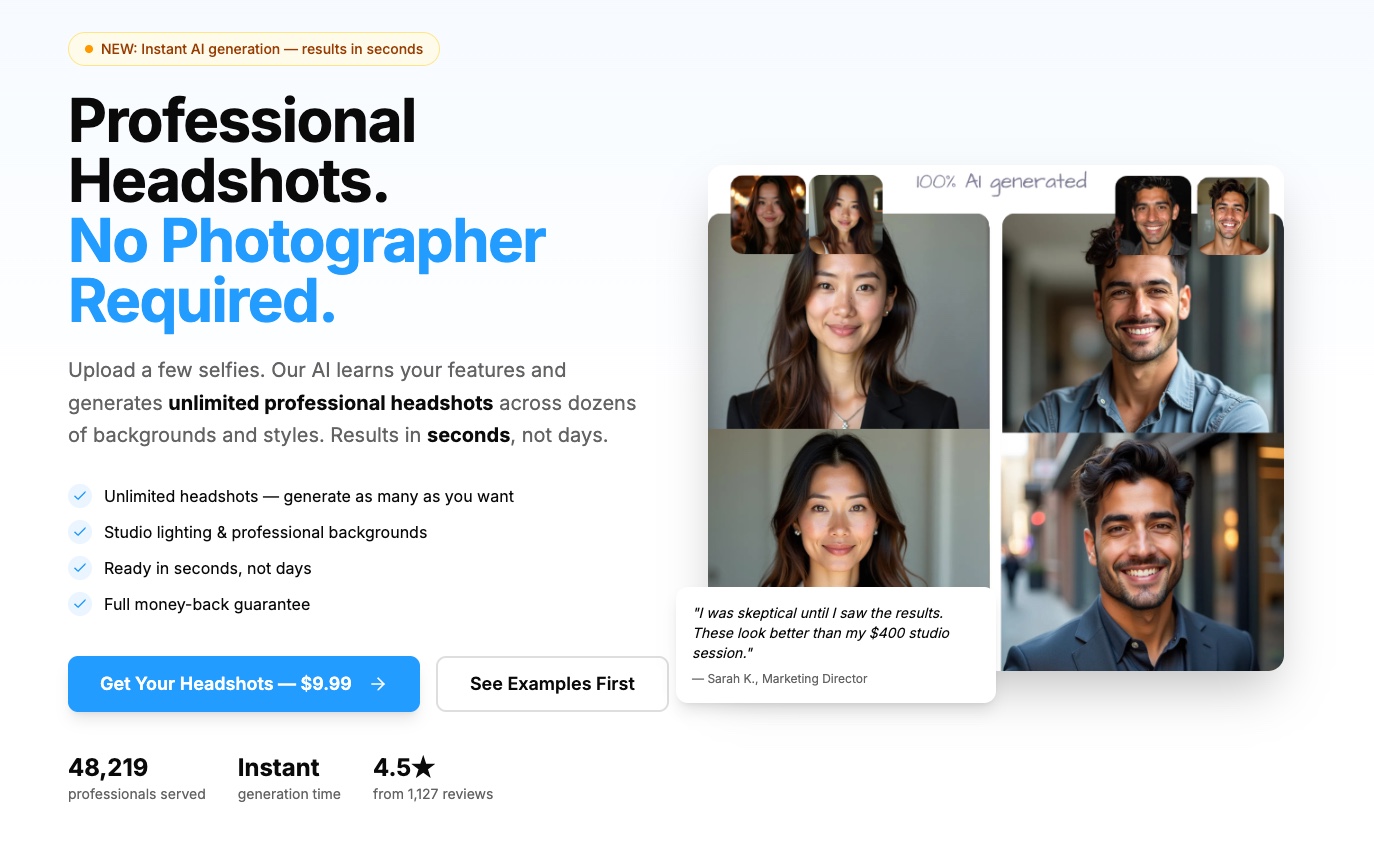1374x844 pixels.
Task: Click the orange dot in the NEW badge
Action: click(x=89, y=49)
